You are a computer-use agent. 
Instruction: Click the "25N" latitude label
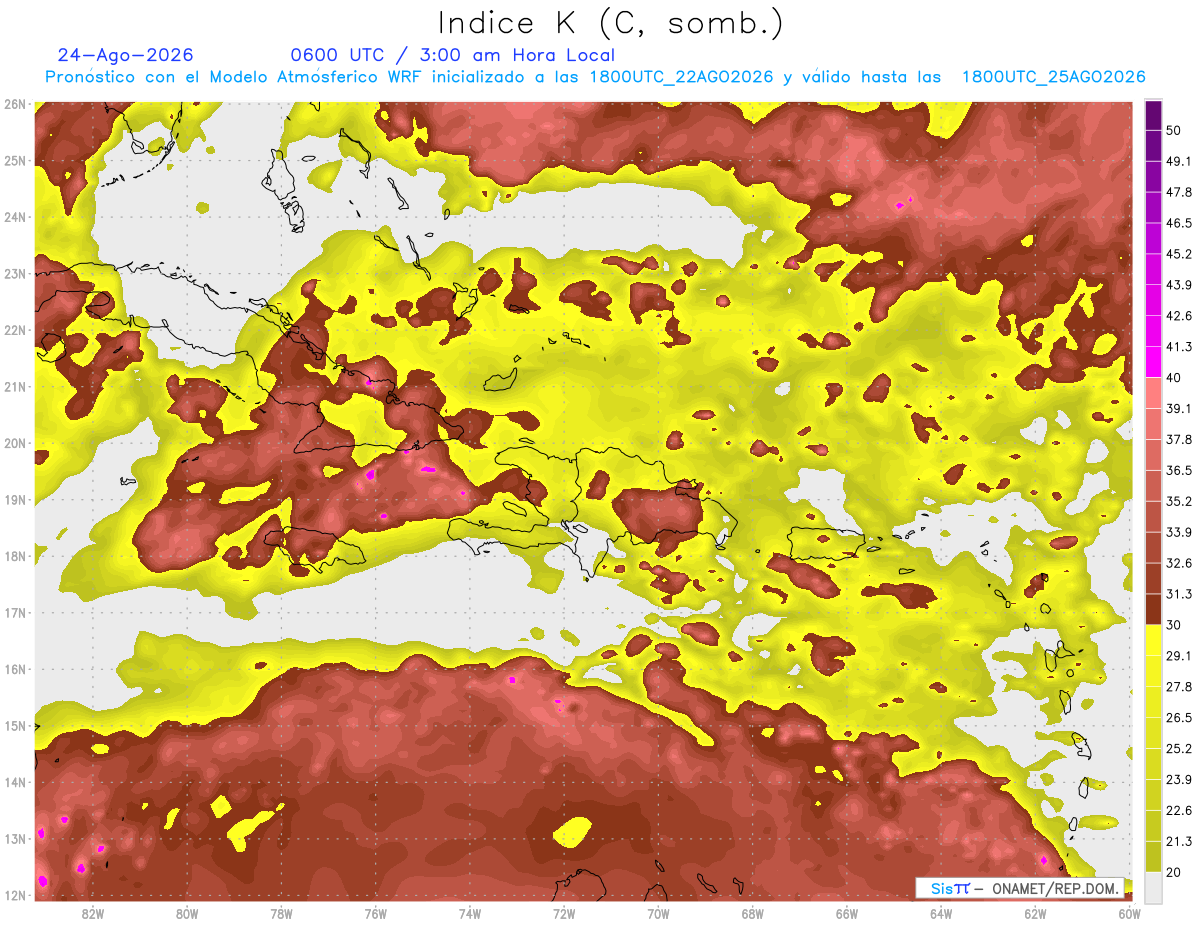tap(16, 161)
